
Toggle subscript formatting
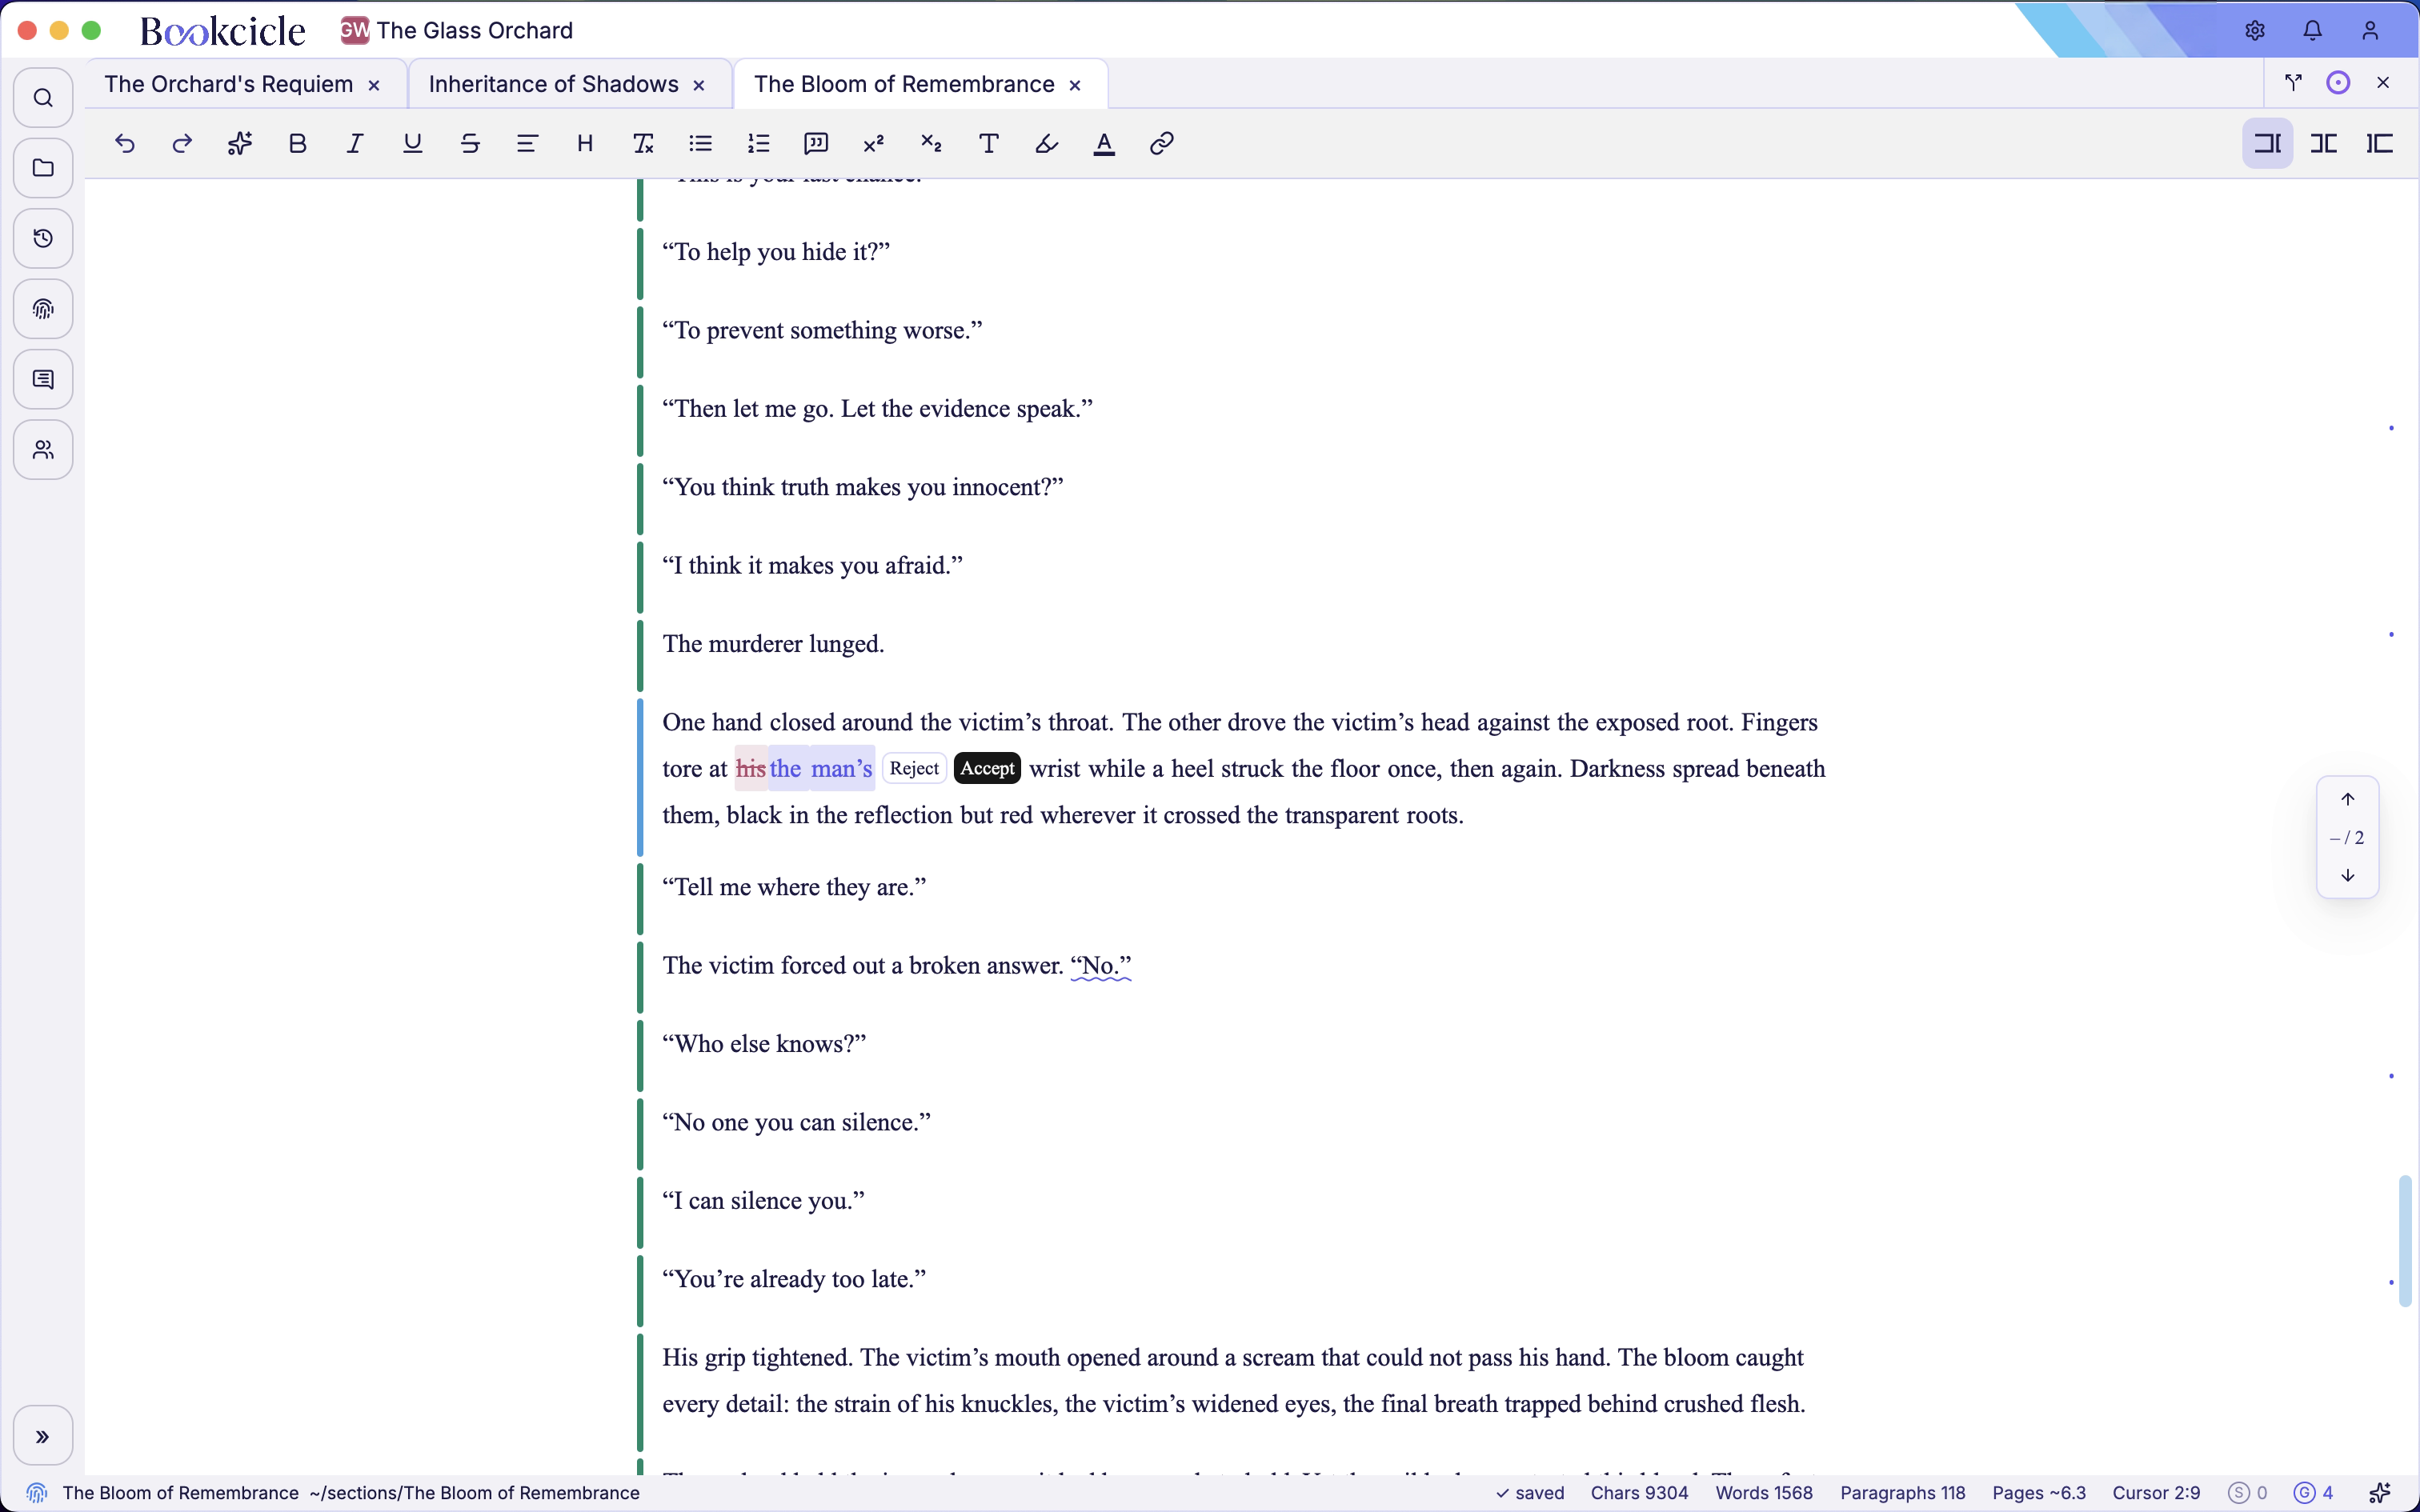point(932,144)
